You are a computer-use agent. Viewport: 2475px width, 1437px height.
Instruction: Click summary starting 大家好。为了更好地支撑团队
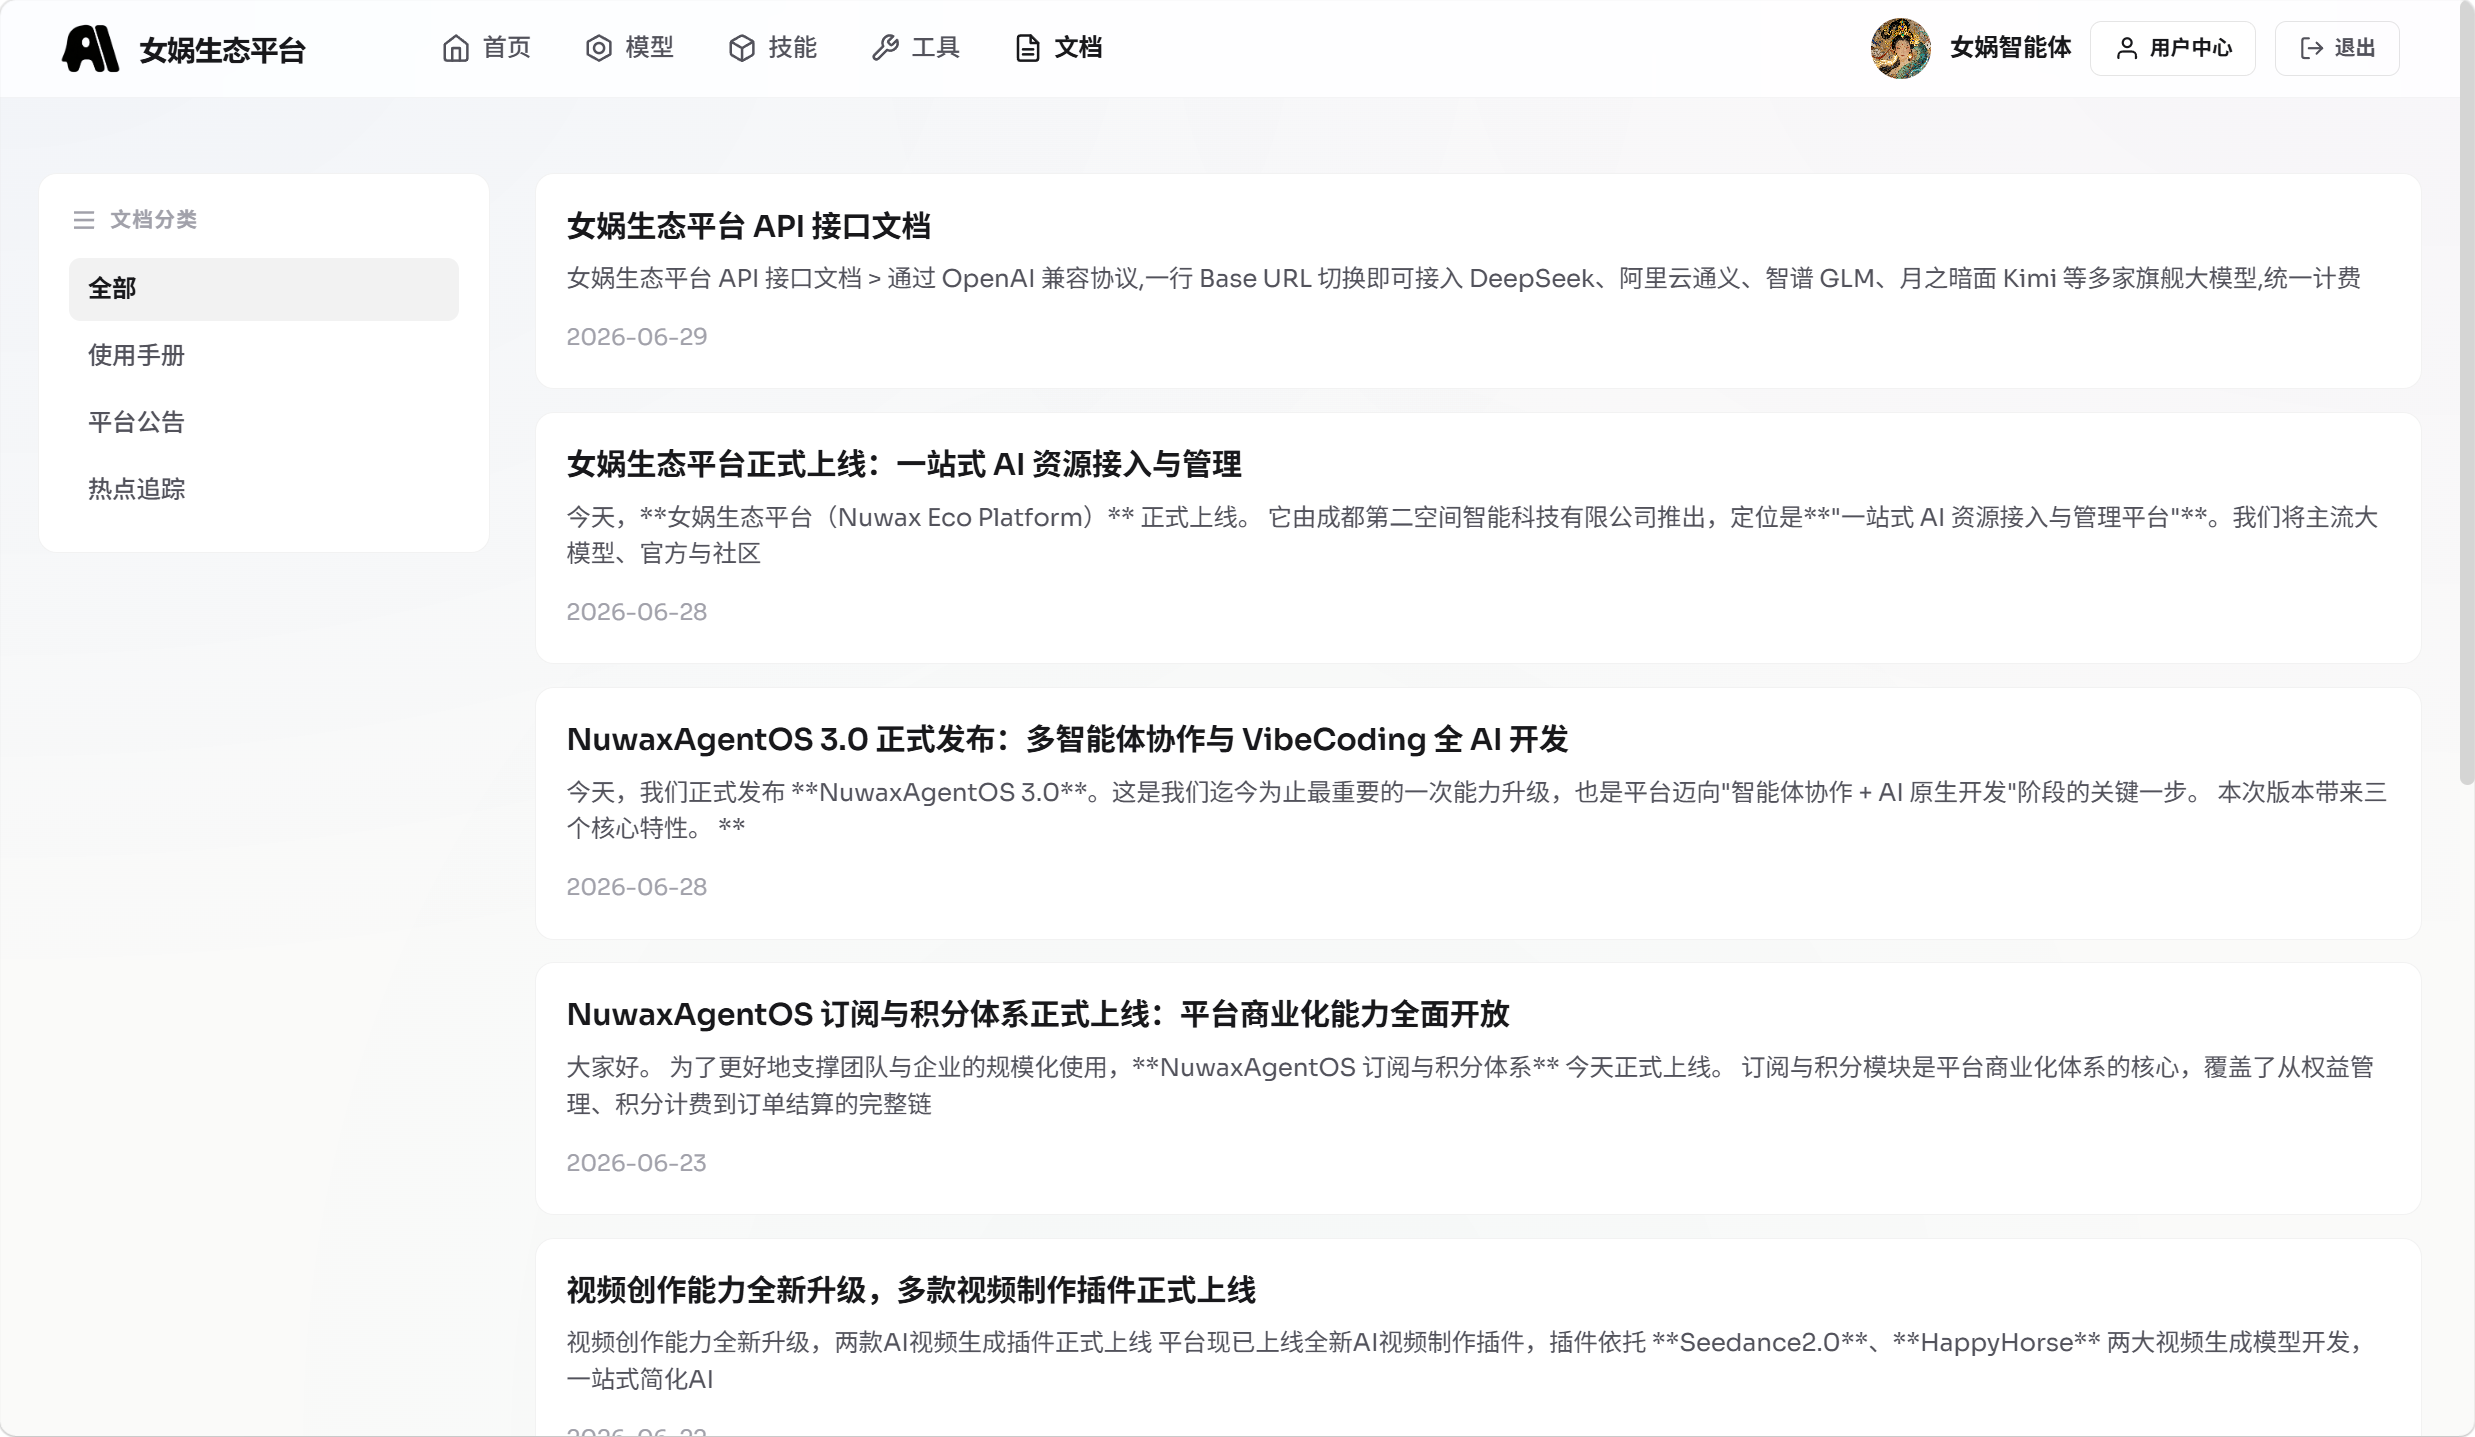[x=1470, y=1086]
